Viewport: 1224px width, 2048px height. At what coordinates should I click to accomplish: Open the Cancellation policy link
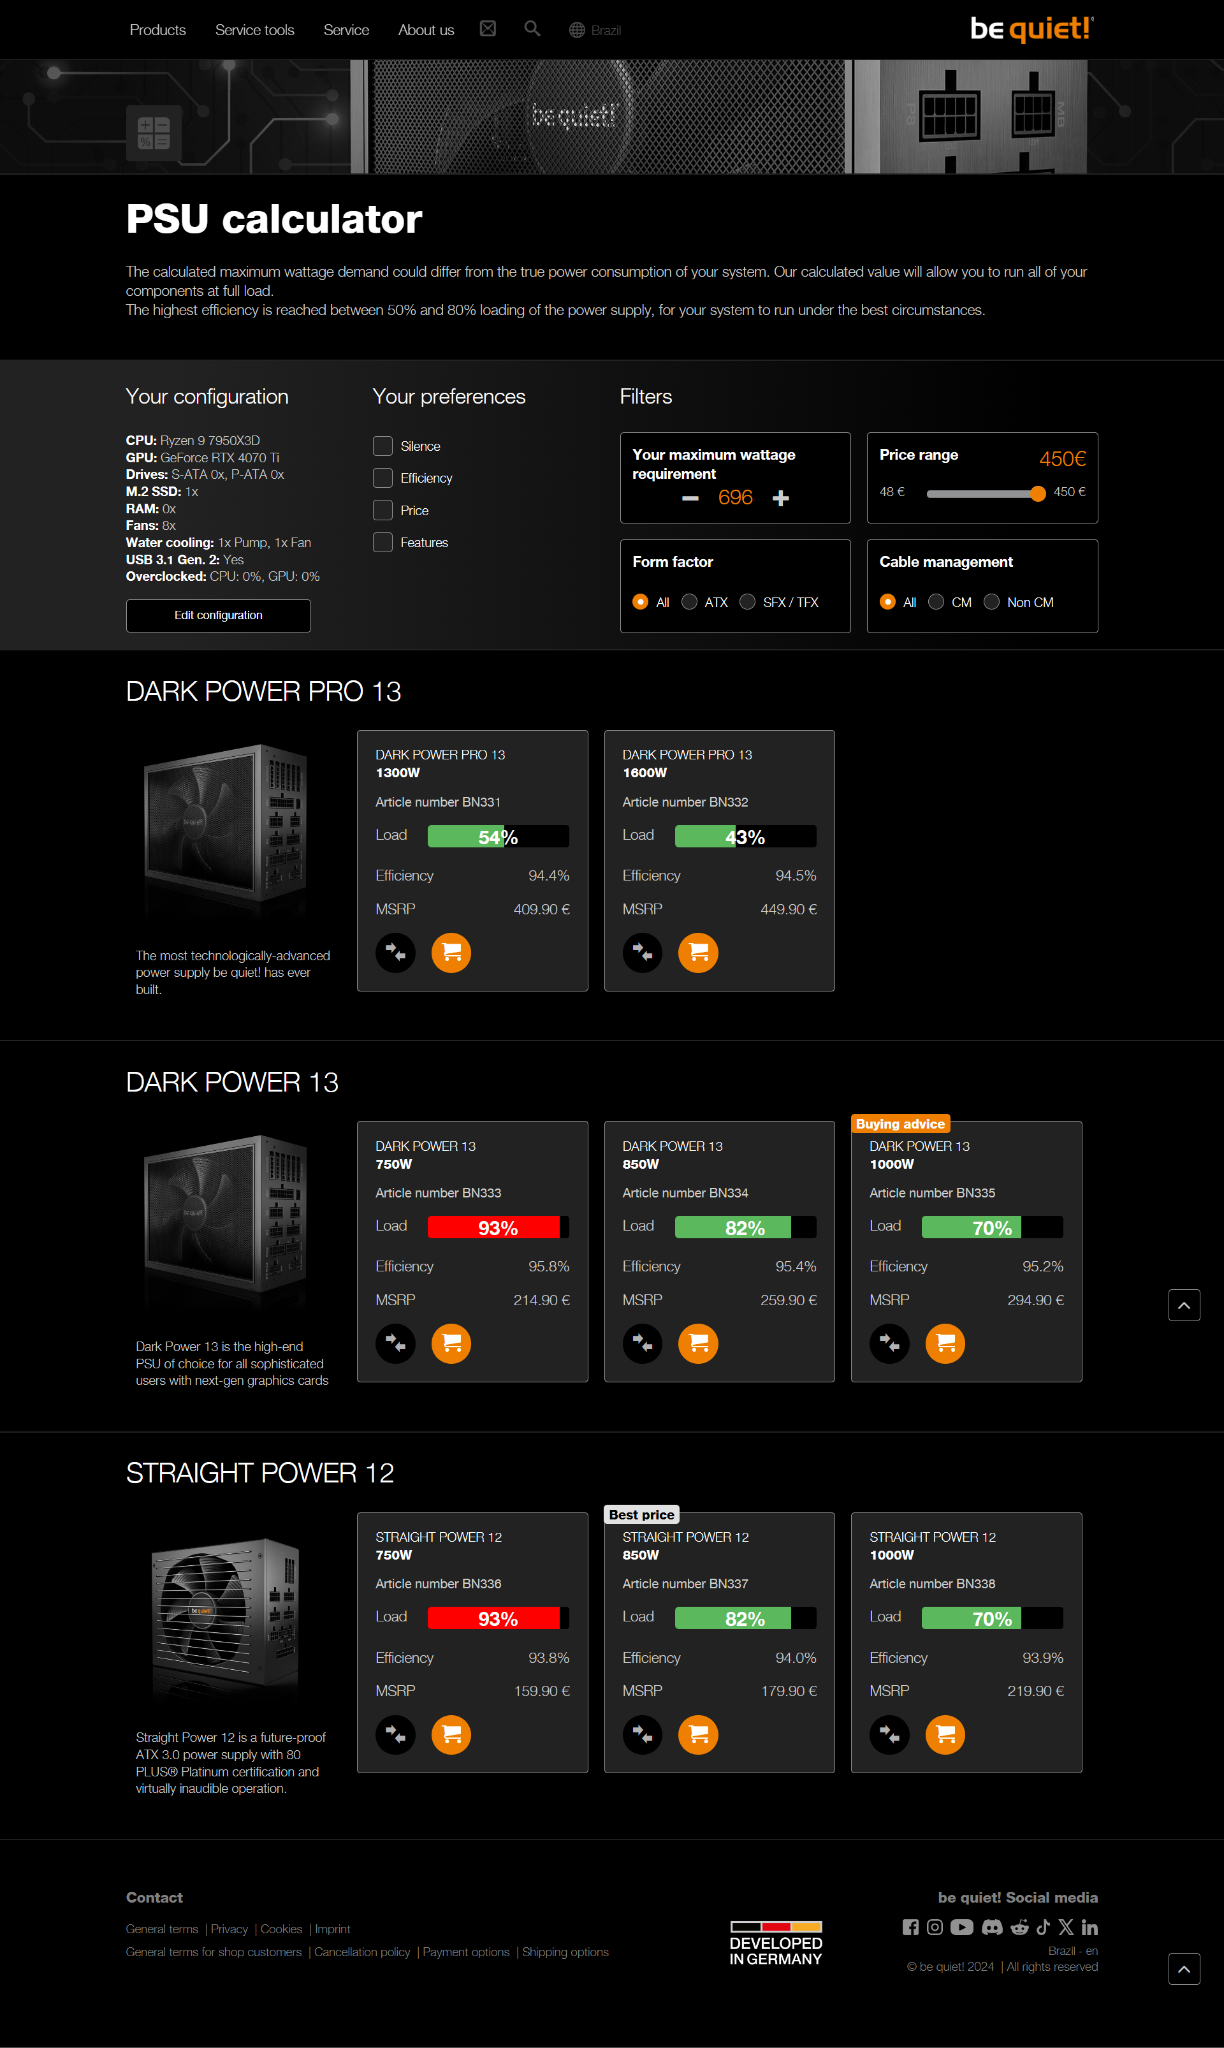tap(362, 1952)
